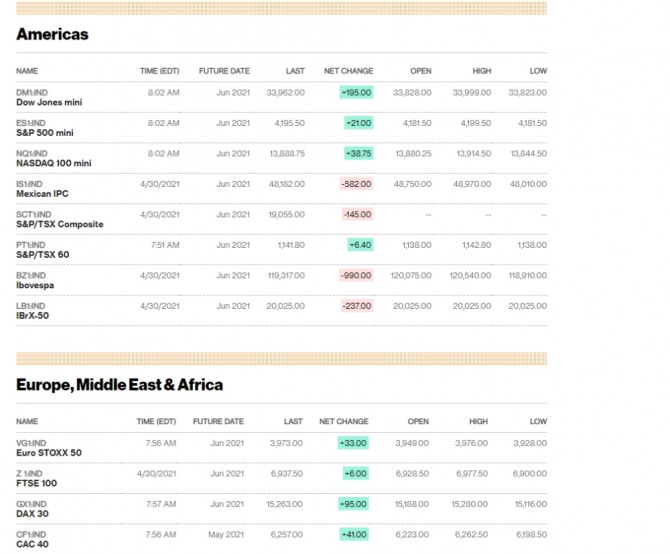Click the Americas TIME (EDT) column header

[159, 71]
